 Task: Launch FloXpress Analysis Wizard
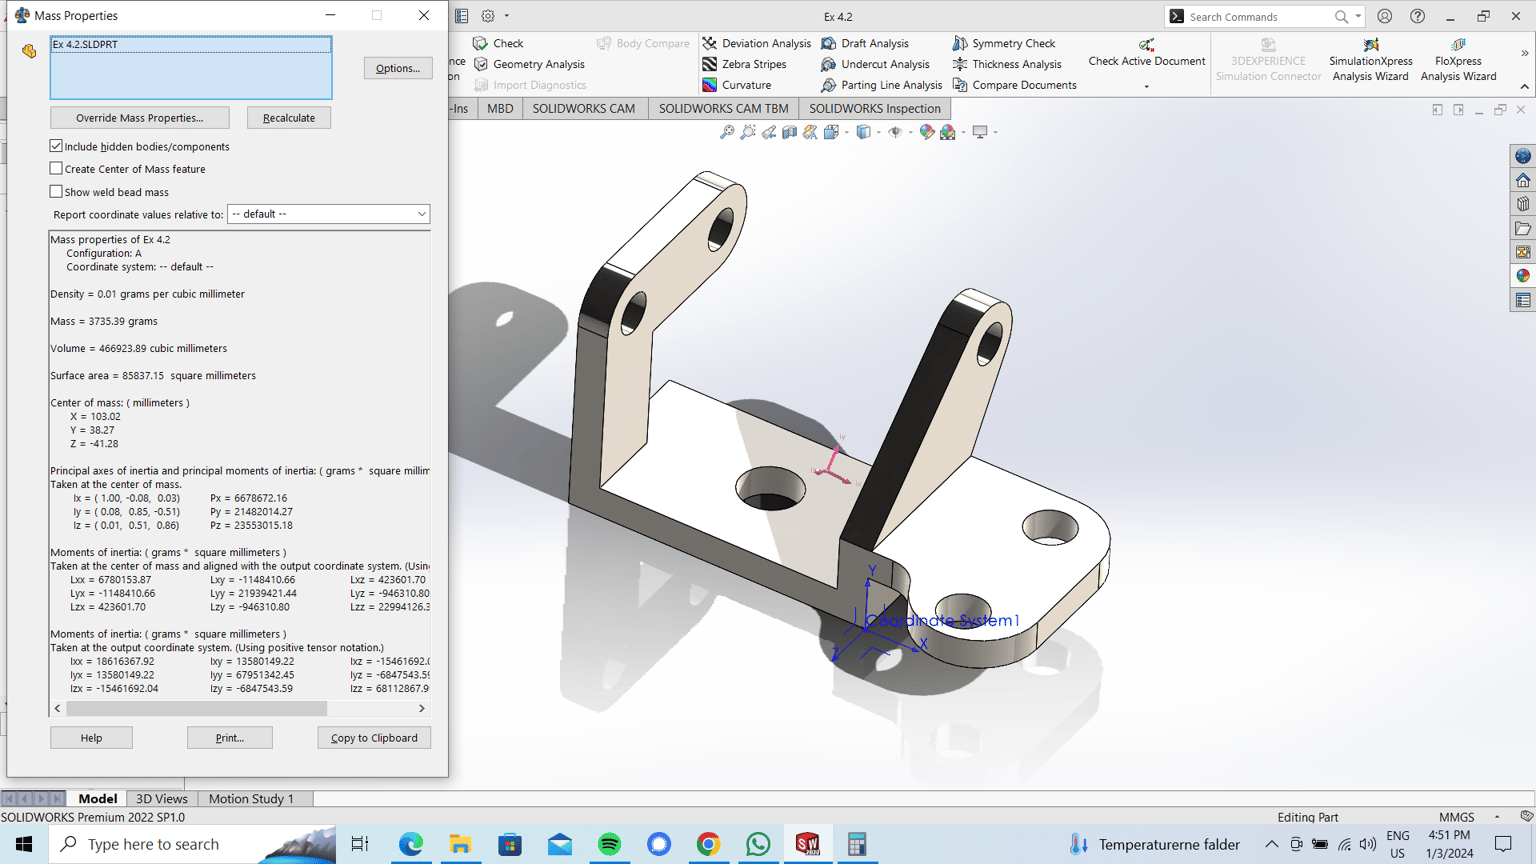click(1459, 60)
